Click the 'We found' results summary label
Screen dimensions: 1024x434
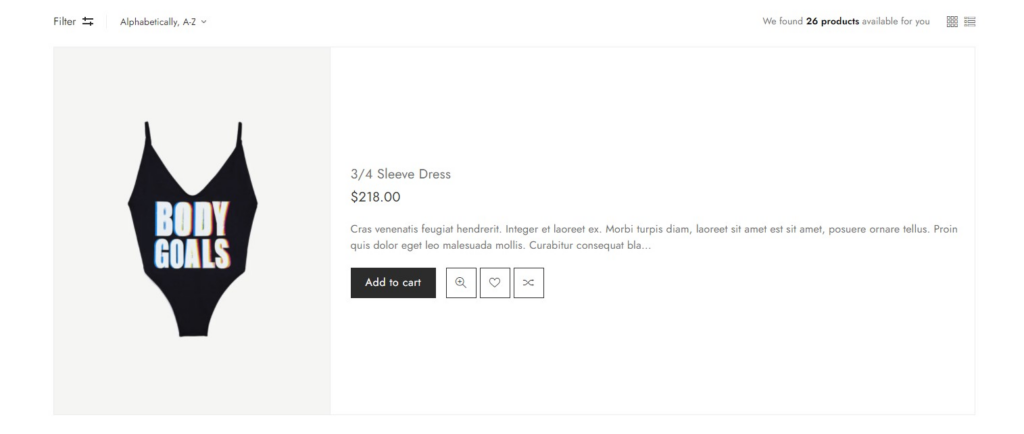[783, 22]
